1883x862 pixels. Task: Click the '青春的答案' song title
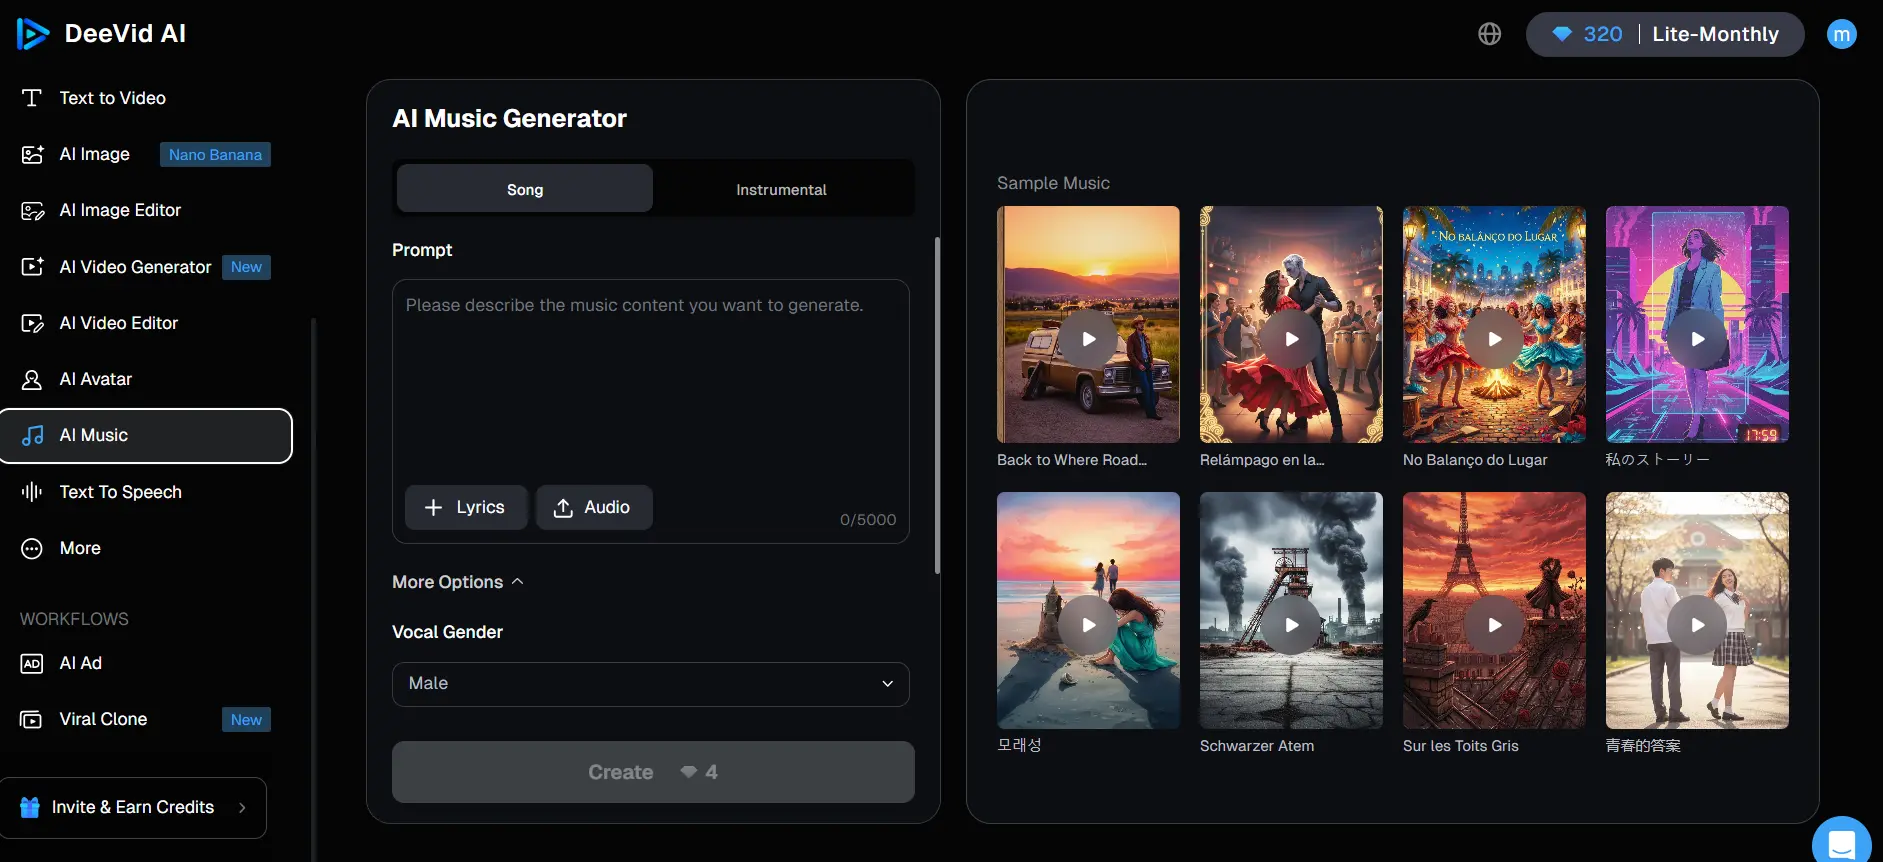(1643, 746)
